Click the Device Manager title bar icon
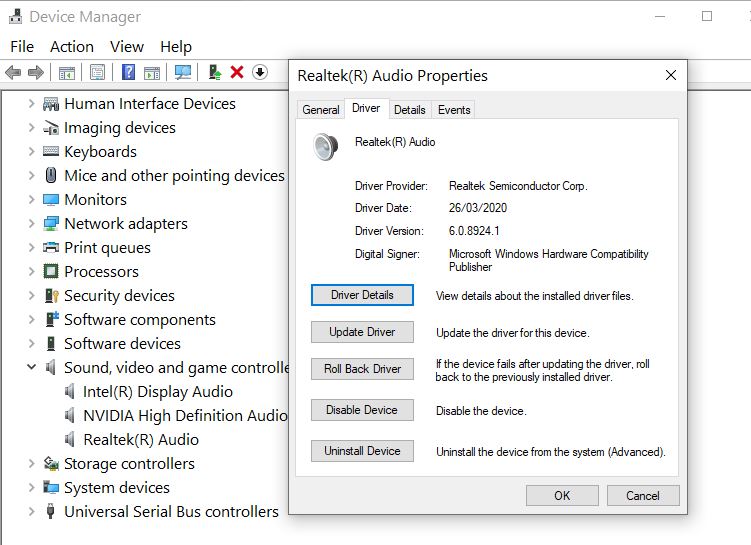Screen dimensions: 751x545 coord(15,16)
